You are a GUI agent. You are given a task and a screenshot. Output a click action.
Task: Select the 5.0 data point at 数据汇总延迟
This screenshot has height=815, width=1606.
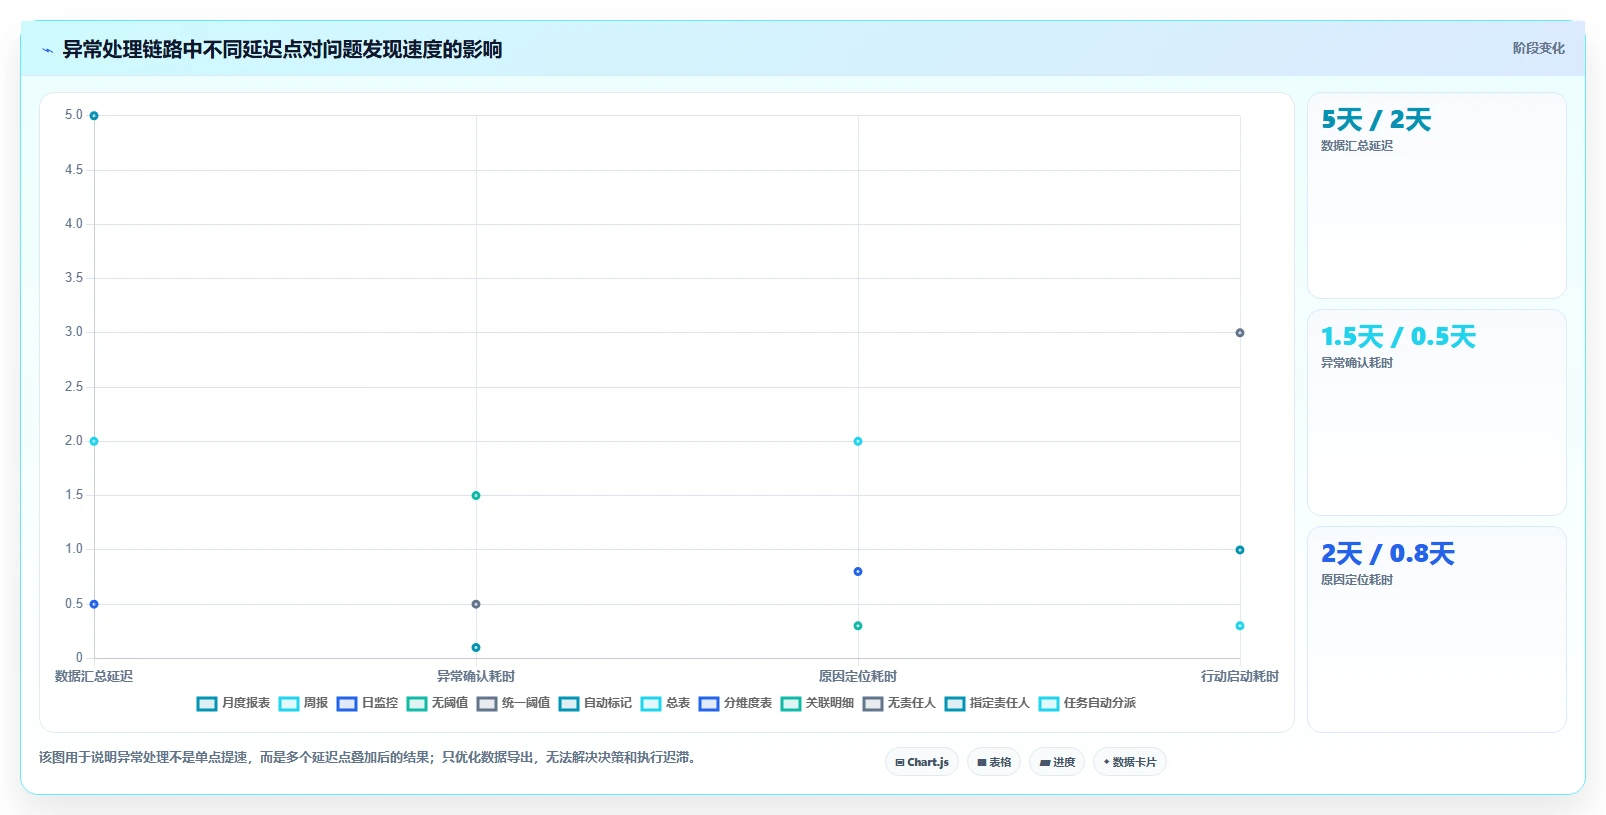[x=94, y=116]
